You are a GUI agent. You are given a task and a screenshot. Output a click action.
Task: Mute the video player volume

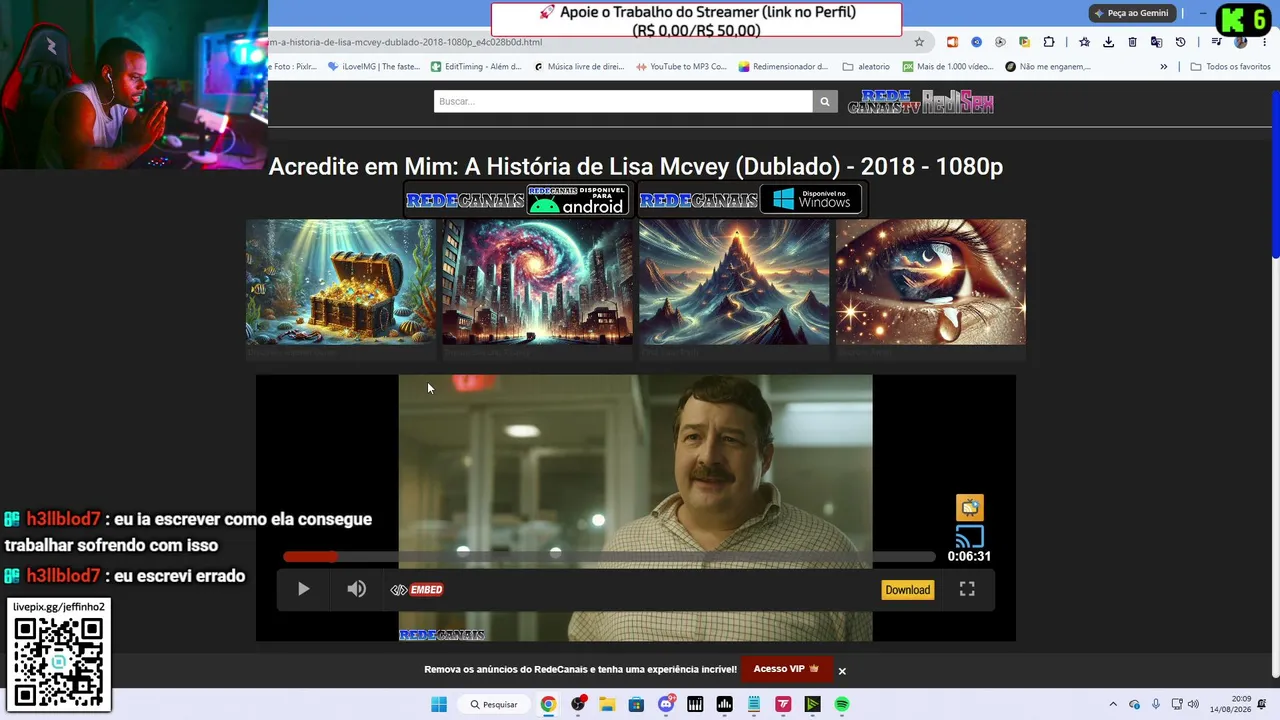pyautogui.click(x=356, y=589)
